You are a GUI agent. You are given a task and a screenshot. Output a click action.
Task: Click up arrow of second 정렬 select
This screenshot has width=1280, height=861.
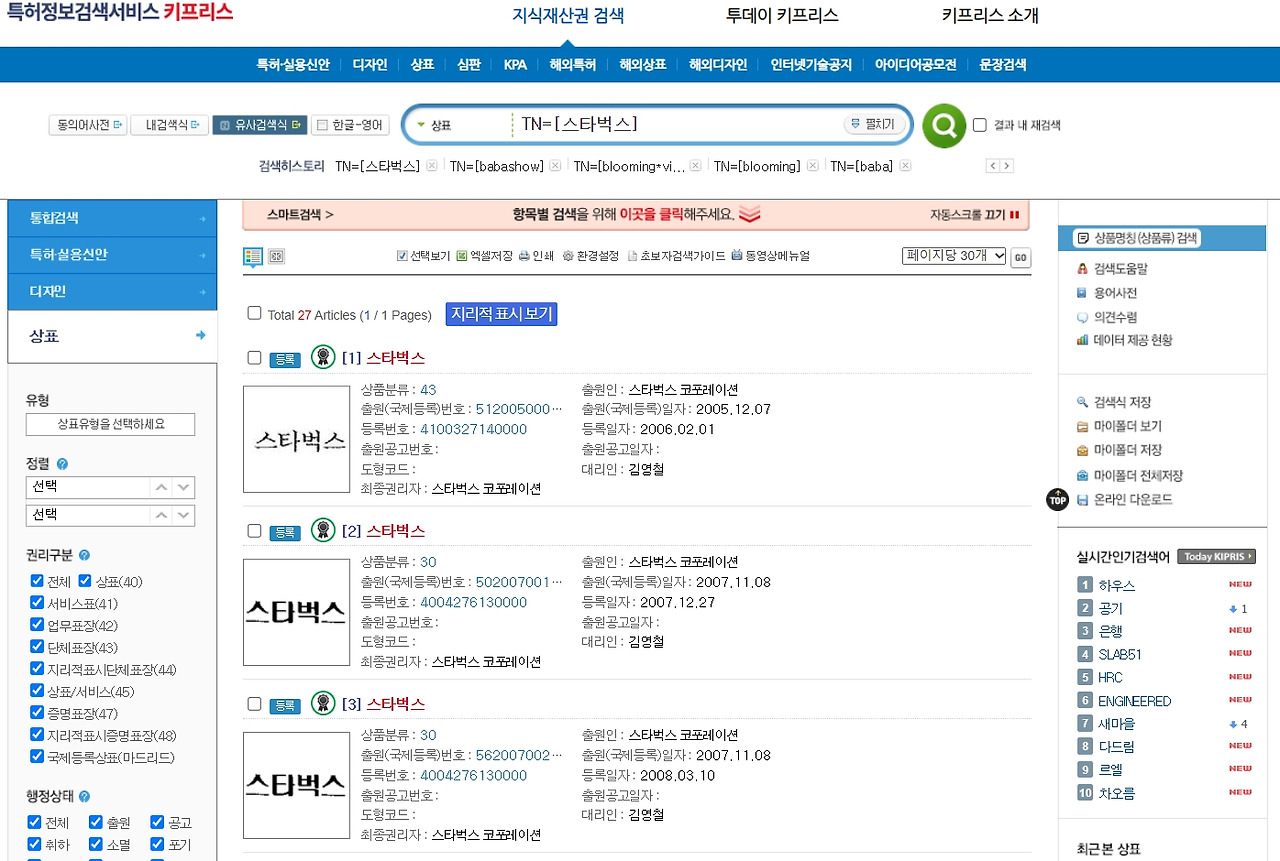pos(160,515)
